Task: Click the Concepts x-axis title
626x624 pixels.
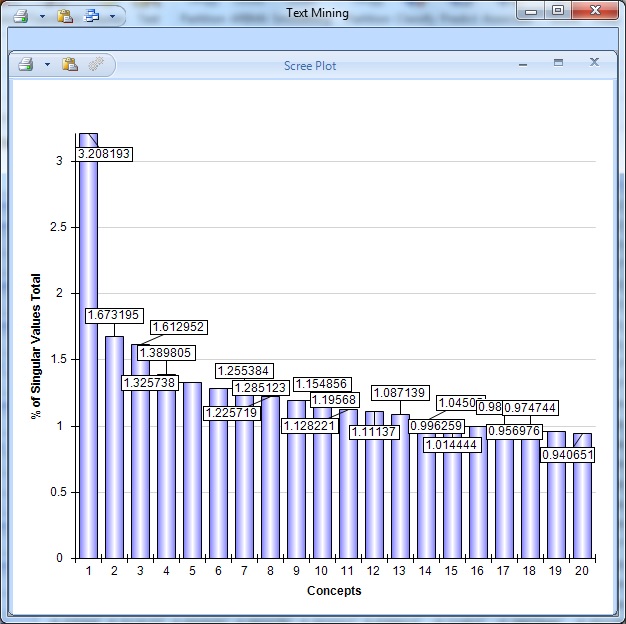Action: click(334, 590)
